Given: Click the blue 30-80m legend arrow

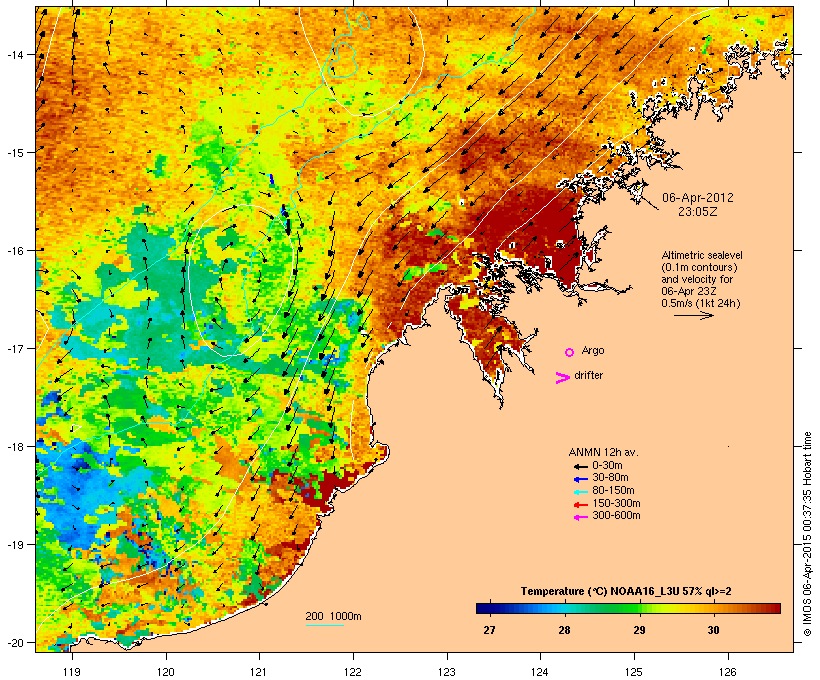Looking at the screenshot, I should (x=580, y=479).
